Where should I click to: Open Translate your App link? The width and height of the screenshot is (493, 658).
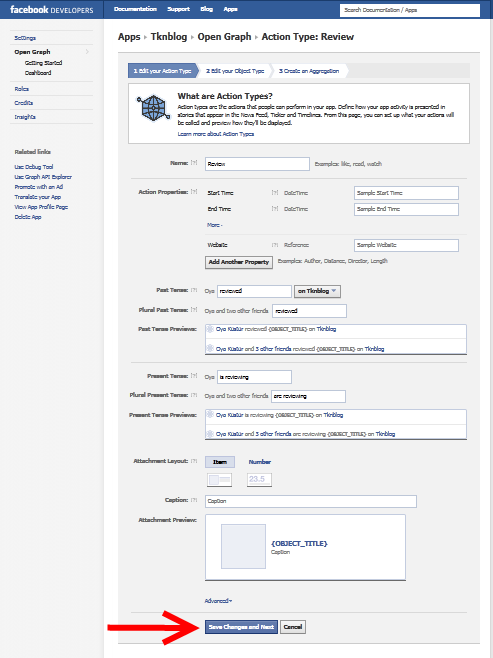click(x=38, y=197)
